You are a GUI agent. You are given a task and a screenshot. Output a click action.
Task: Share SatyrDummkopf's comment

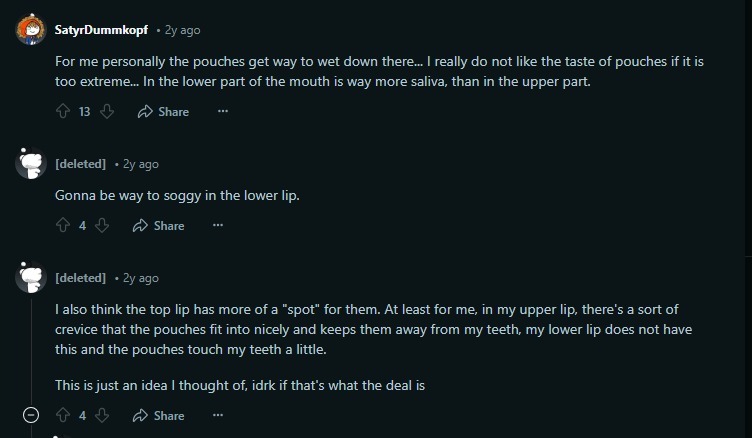[x=162, y=112]
